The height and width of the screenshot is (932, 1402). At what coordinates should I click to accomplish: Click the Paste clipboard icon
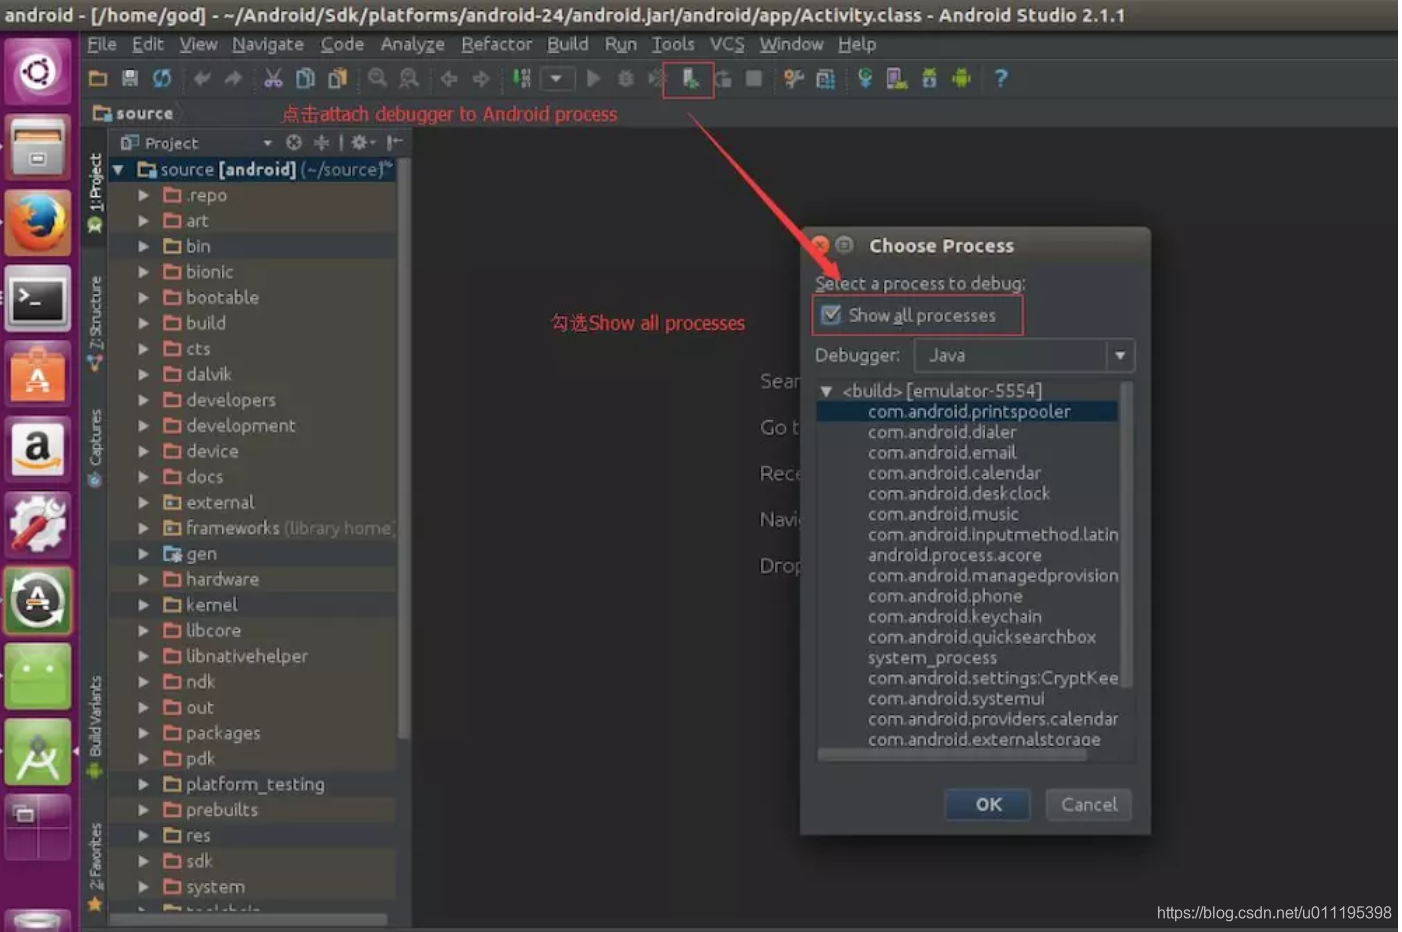click(x=338, y=78)
